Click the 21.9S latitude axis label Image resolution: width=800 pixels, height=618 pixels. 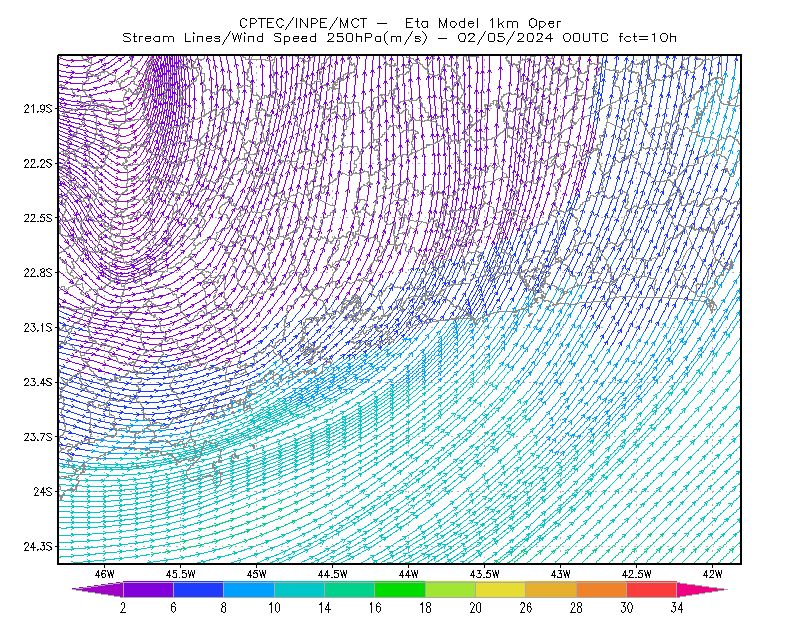[37, 109]
